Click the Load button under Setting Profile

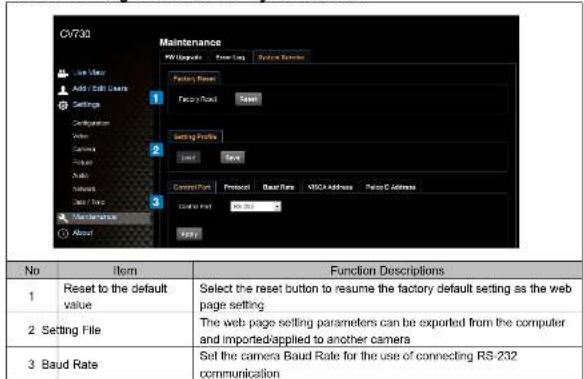pyautogui.click(x=188, y=157)
